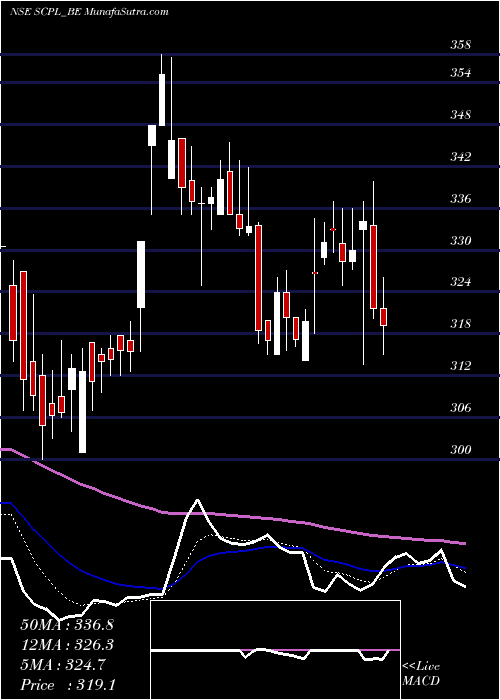Click the <<Live MACD label
Image resolution: width=500 pixels, height=700 pixels.
421,674
